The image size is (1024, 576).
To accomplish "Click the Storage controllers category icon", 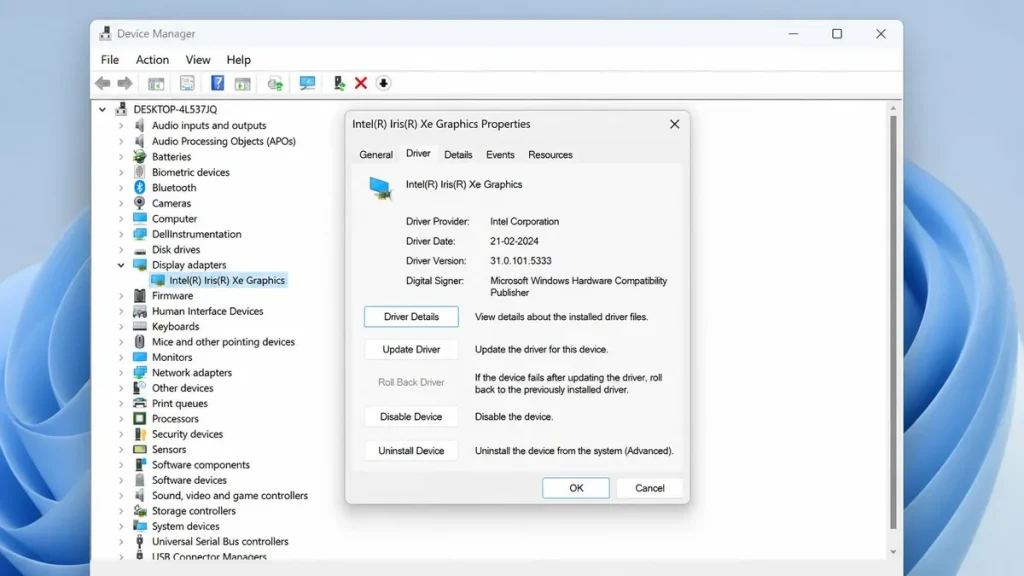I will (140, 511).
